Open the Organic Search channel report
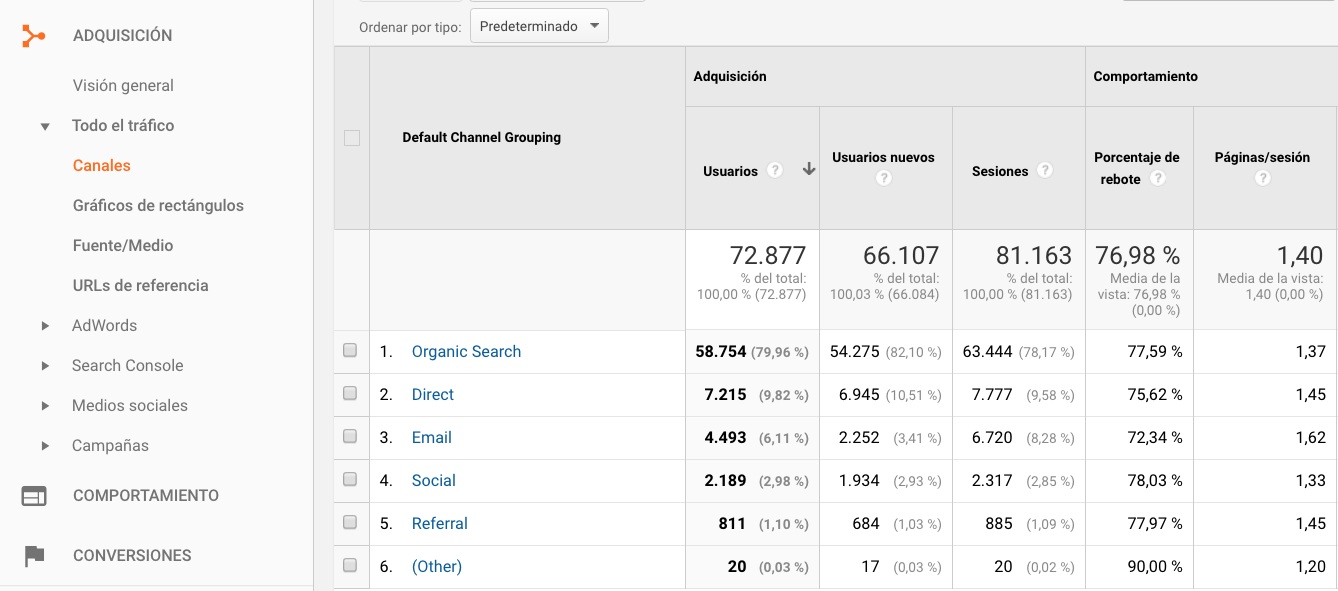1338x591 pixels. 466,351
